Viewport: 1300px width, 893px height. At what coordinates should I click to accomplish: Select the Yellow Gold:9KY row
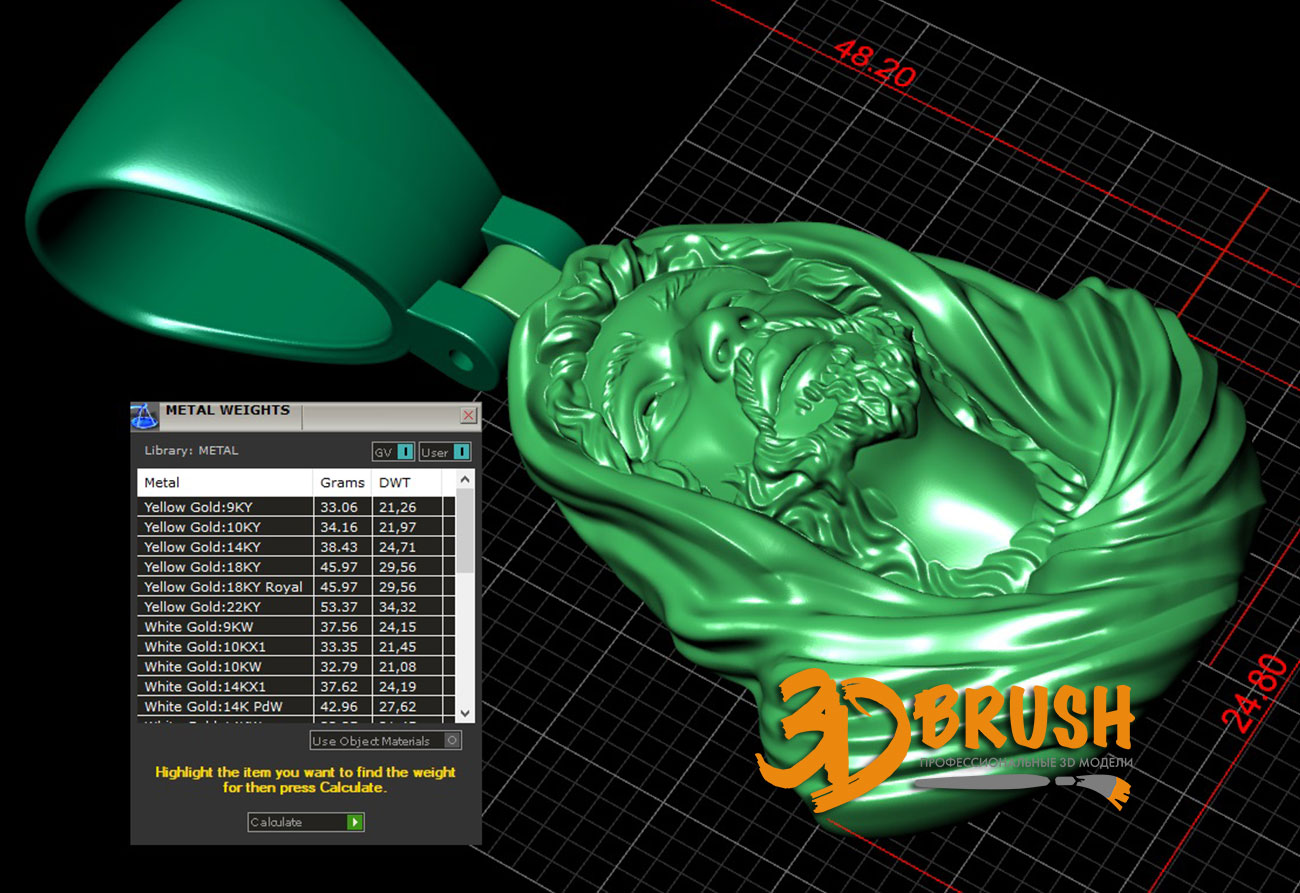tap(296, 507)
